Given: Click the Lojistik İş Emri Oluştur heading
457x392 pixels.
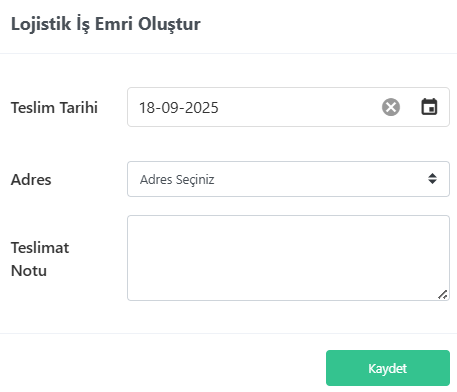Looking at the screenshot, I should click(x=106, y=24).
